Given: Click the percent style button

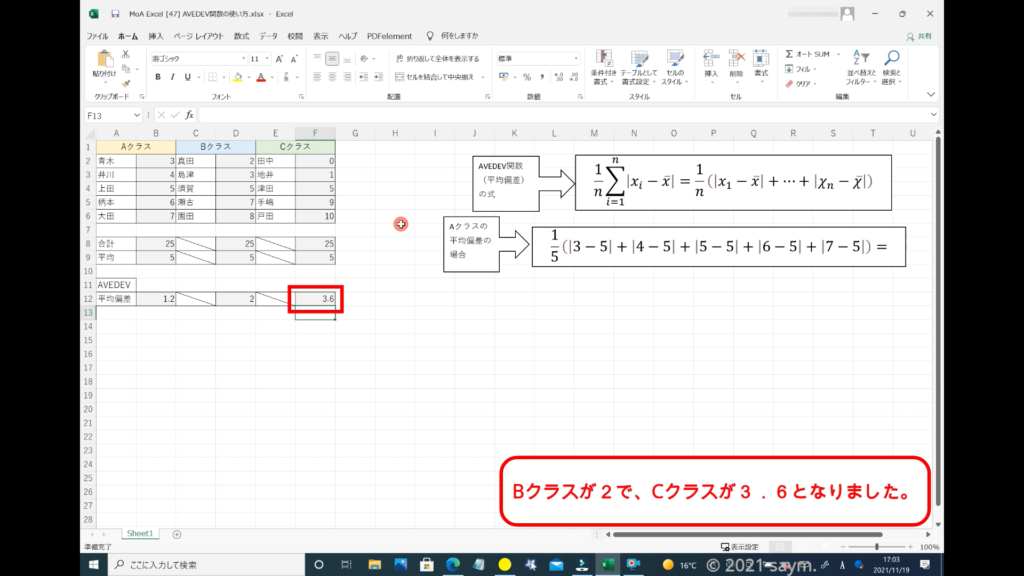Looking at the screenshot, I should pyautogui.click(x=526, y=77).
